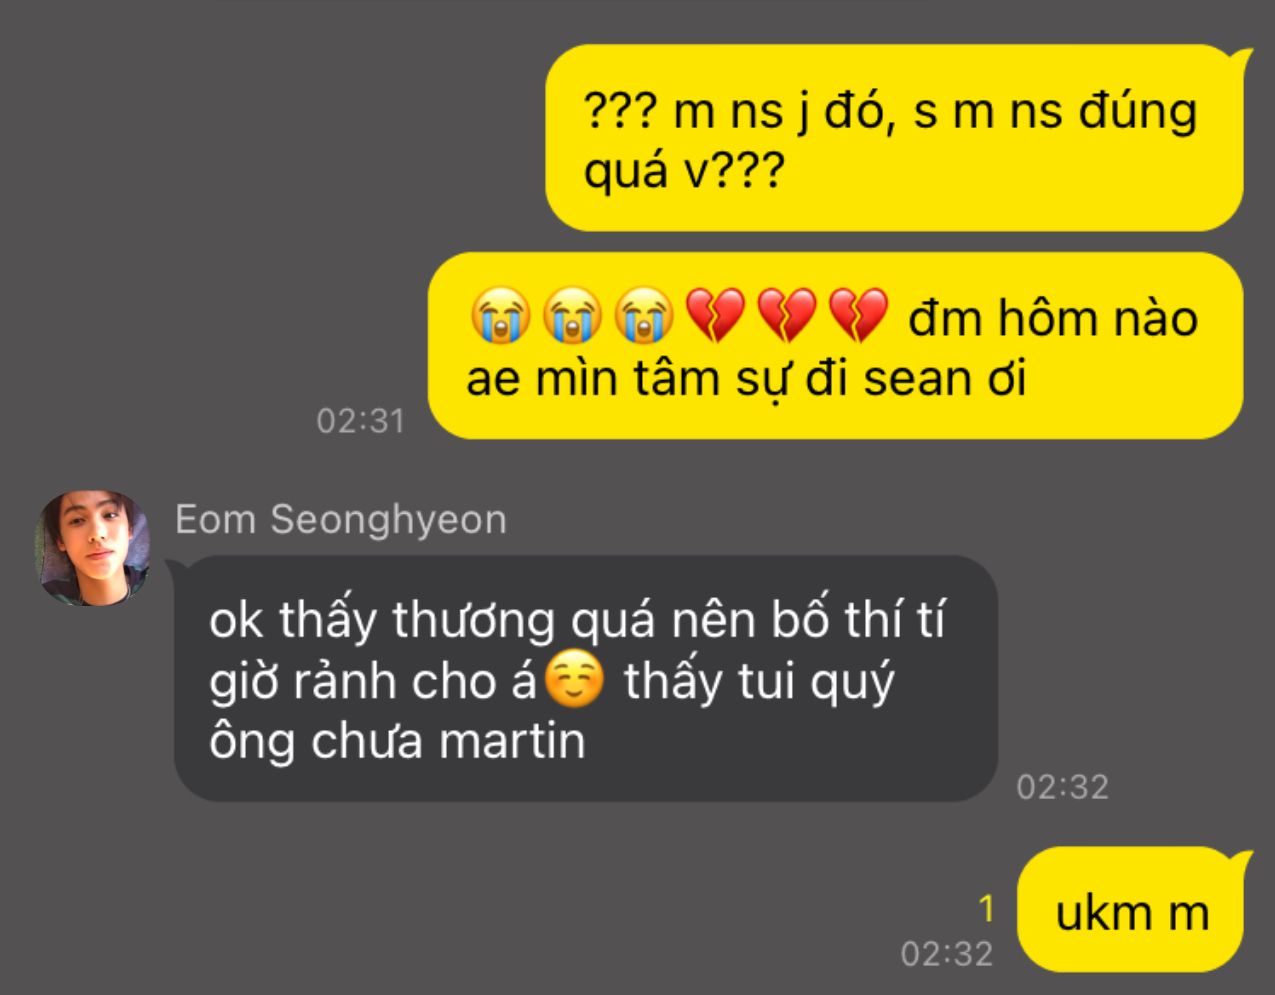Click the 02:32 timestamp beside gray bubble
This screenshot has height=995, width=1275.
(x=1062, y=787)
